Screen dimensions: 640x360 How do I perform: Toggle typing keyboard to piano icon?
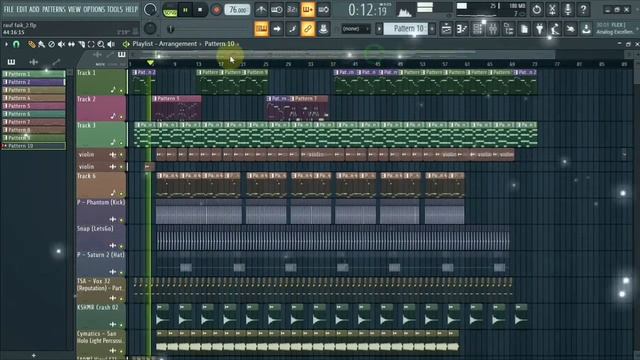coord(261,29)
